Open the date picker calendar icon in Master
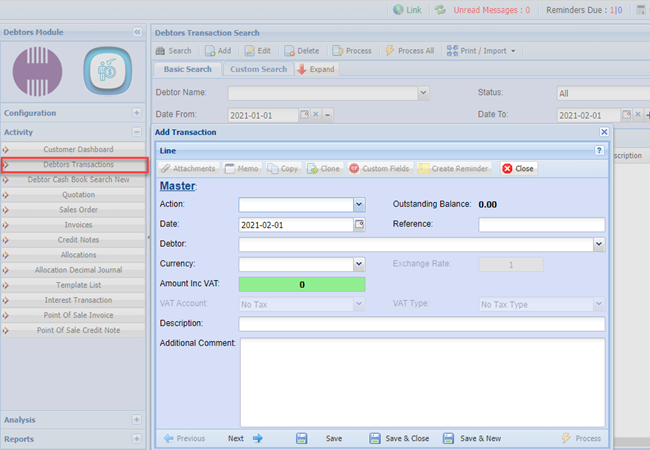This screenshot has width=650, height=450. (359, 224)
